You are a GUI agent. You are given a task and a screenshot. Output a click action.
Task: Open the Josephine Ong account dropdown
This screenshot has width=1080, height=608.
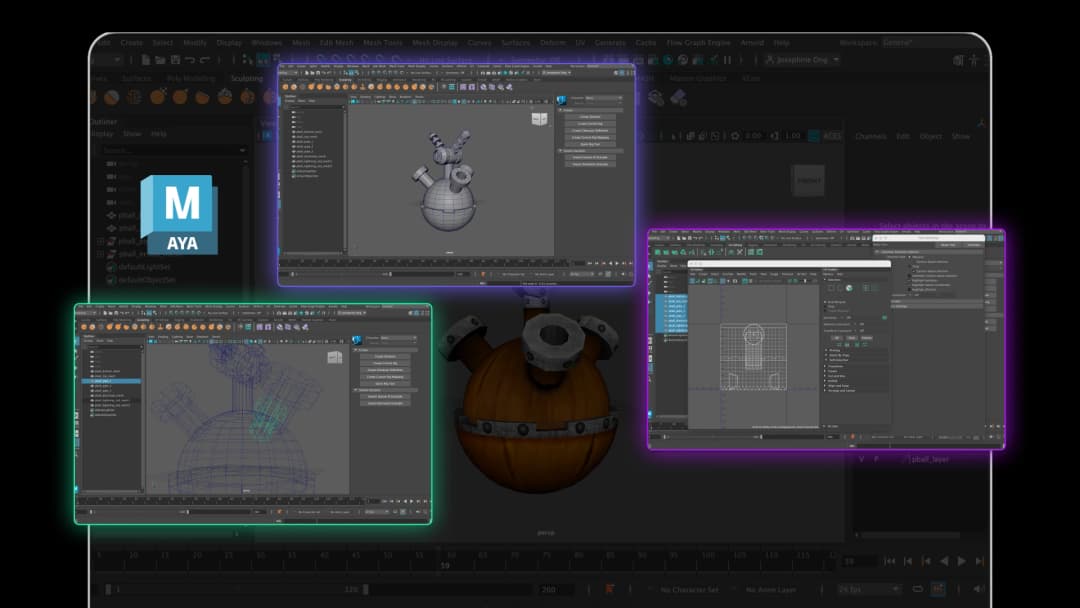(803, 60)
